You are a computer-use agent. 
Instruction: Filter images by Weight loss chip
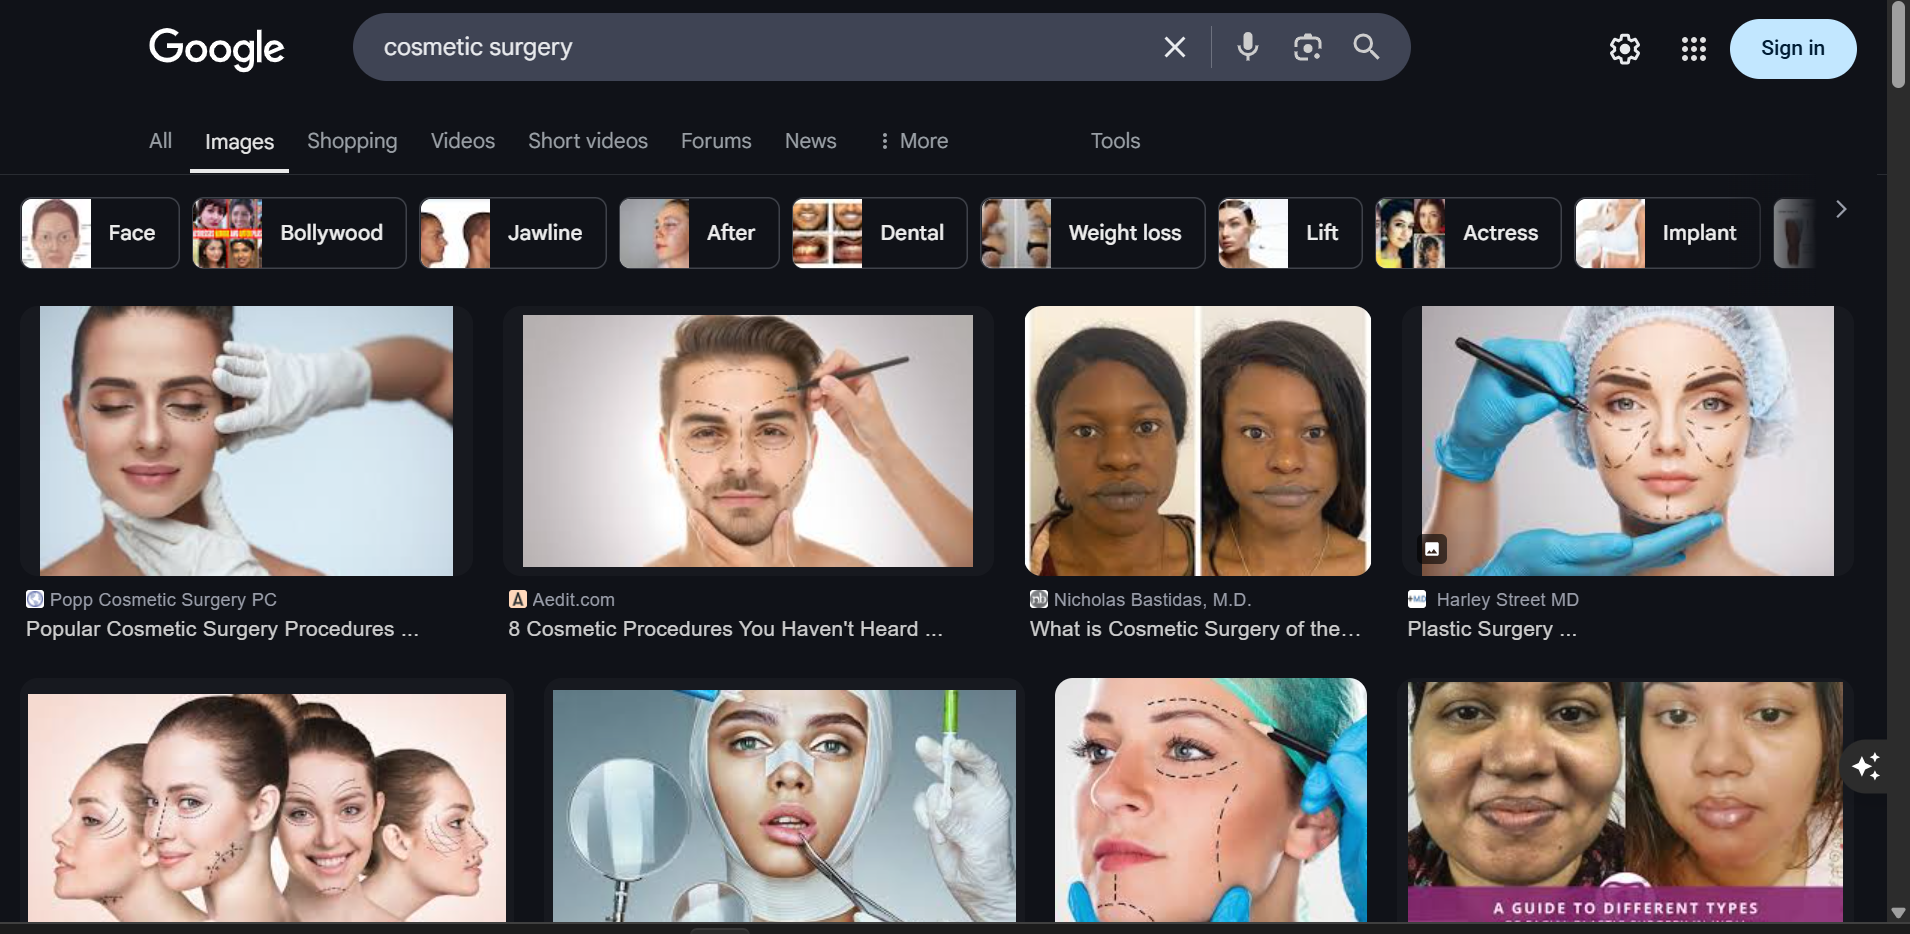[1092, 233]
